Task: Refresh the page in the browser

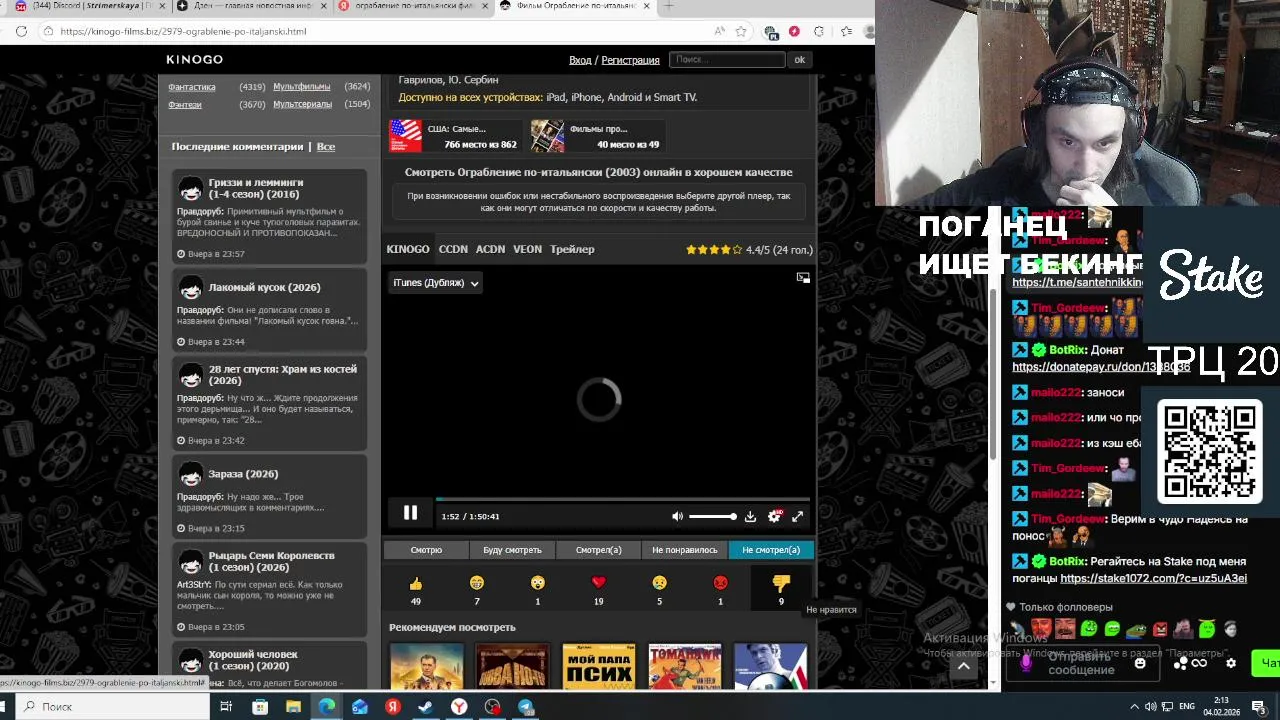Action: coord(21,31)
